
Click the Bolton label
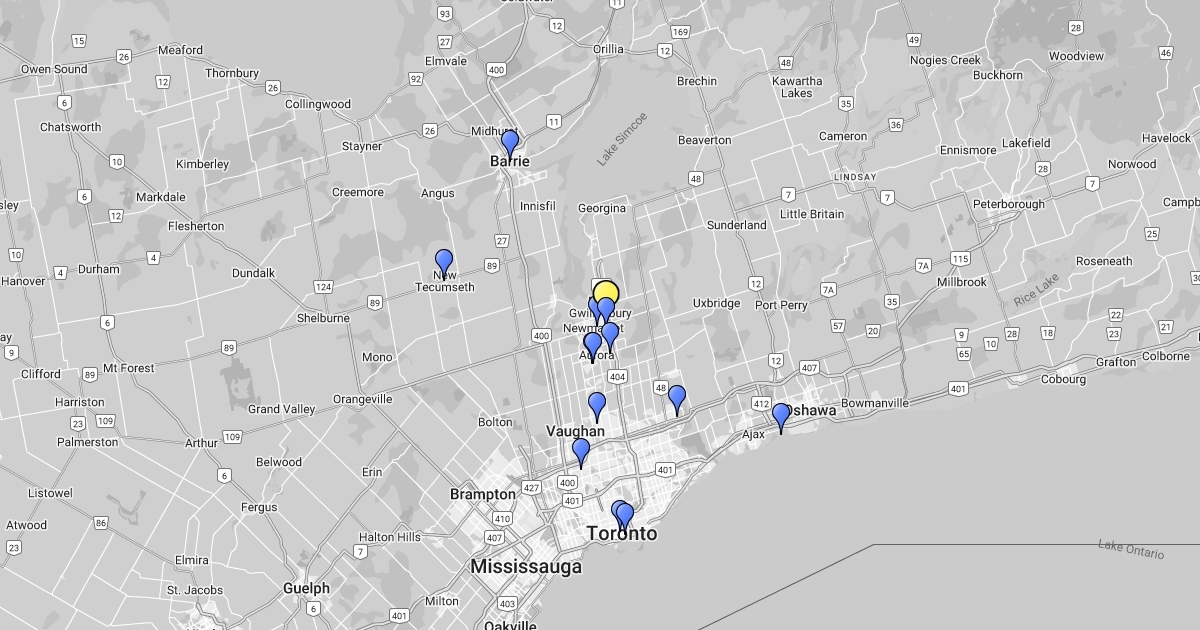click(495, 422)
